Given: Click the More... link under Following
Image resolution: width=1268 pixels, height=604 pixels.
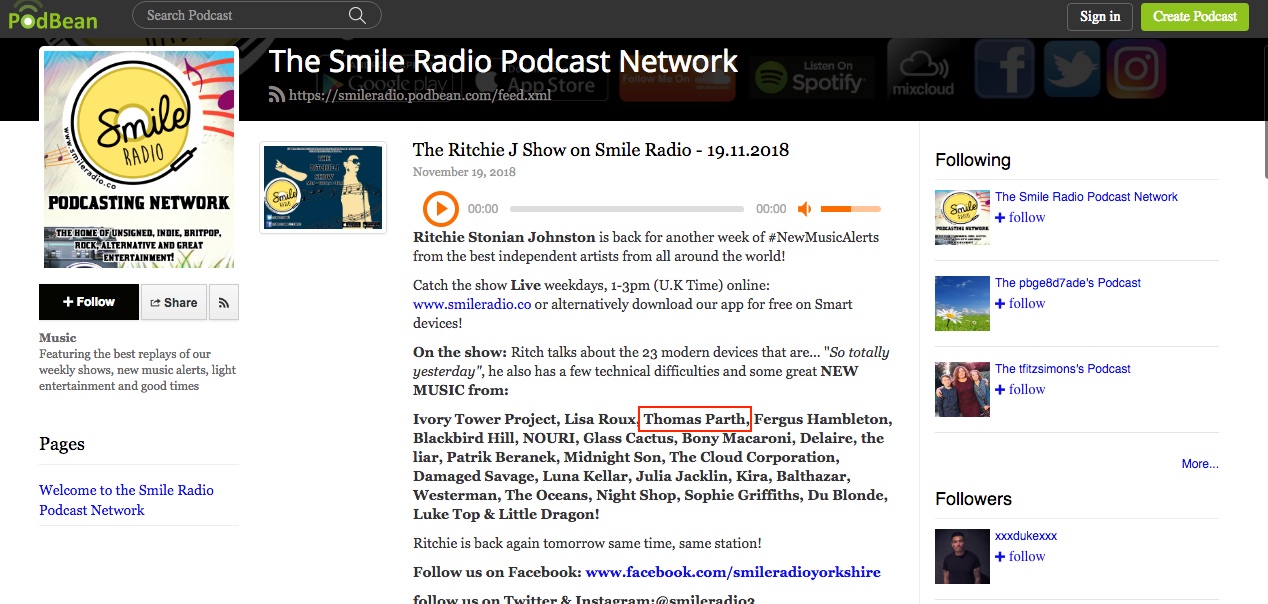Looking at the screenshot, I should coord(1200,464).
